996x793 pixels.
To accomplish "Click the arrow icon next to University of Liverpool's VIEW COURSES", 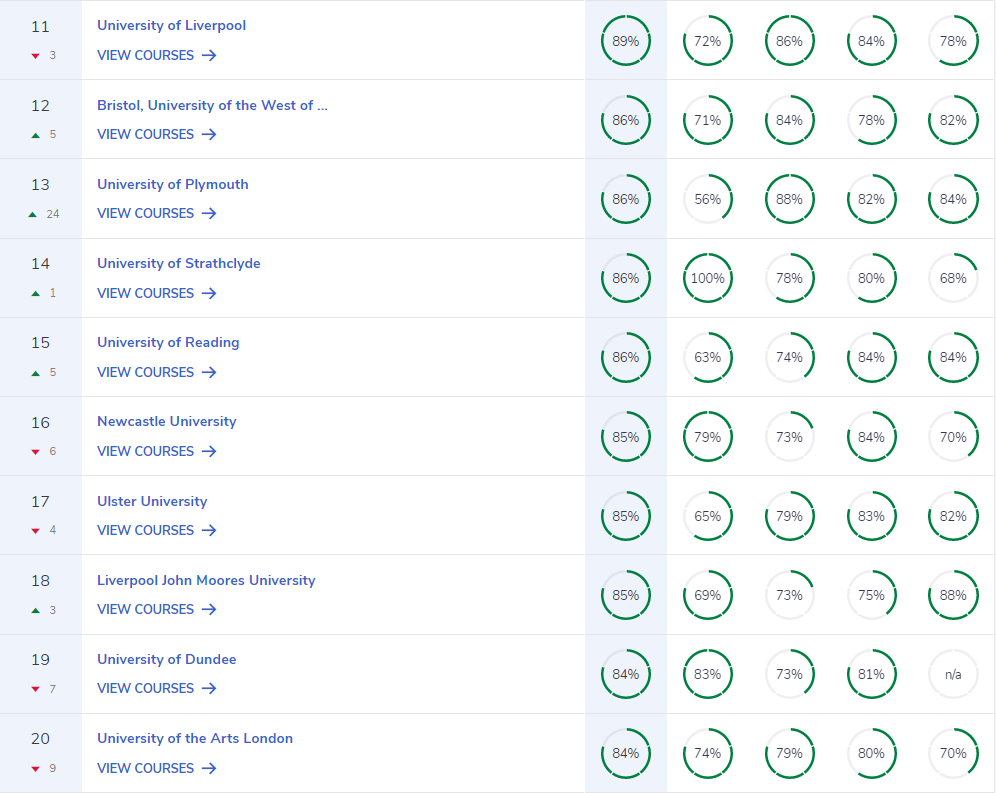I will pyautogui.click(x=208, y=56).
